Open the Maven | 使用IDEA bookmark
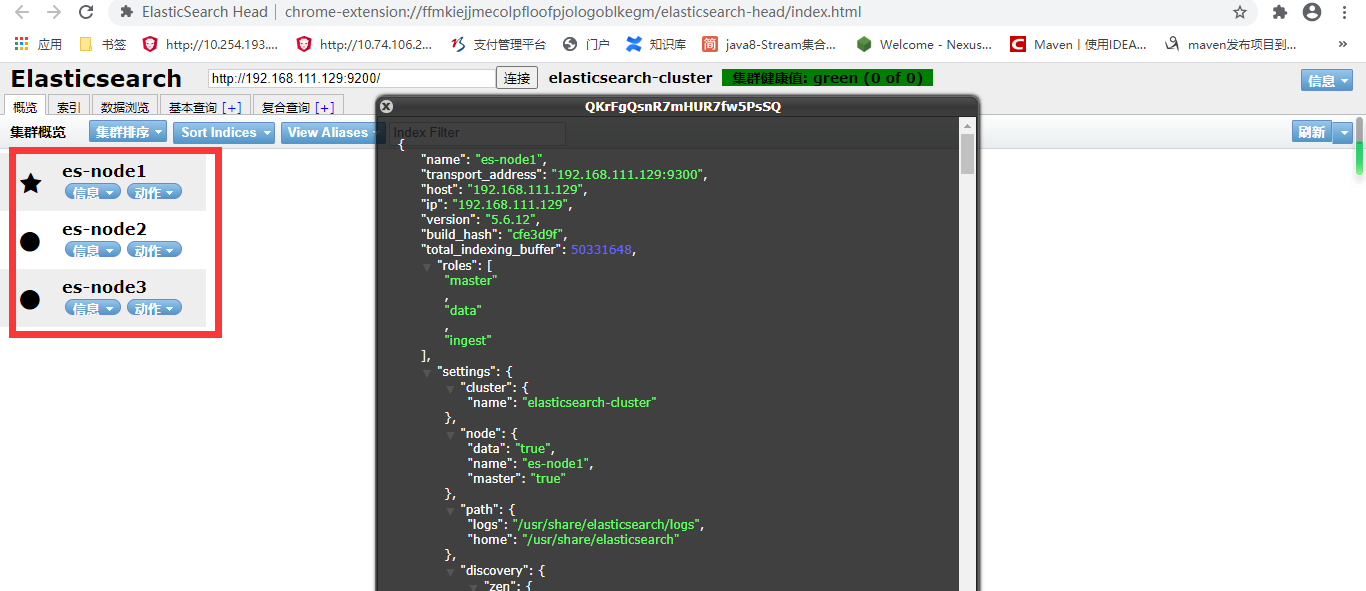 (x=1078, y=44)
